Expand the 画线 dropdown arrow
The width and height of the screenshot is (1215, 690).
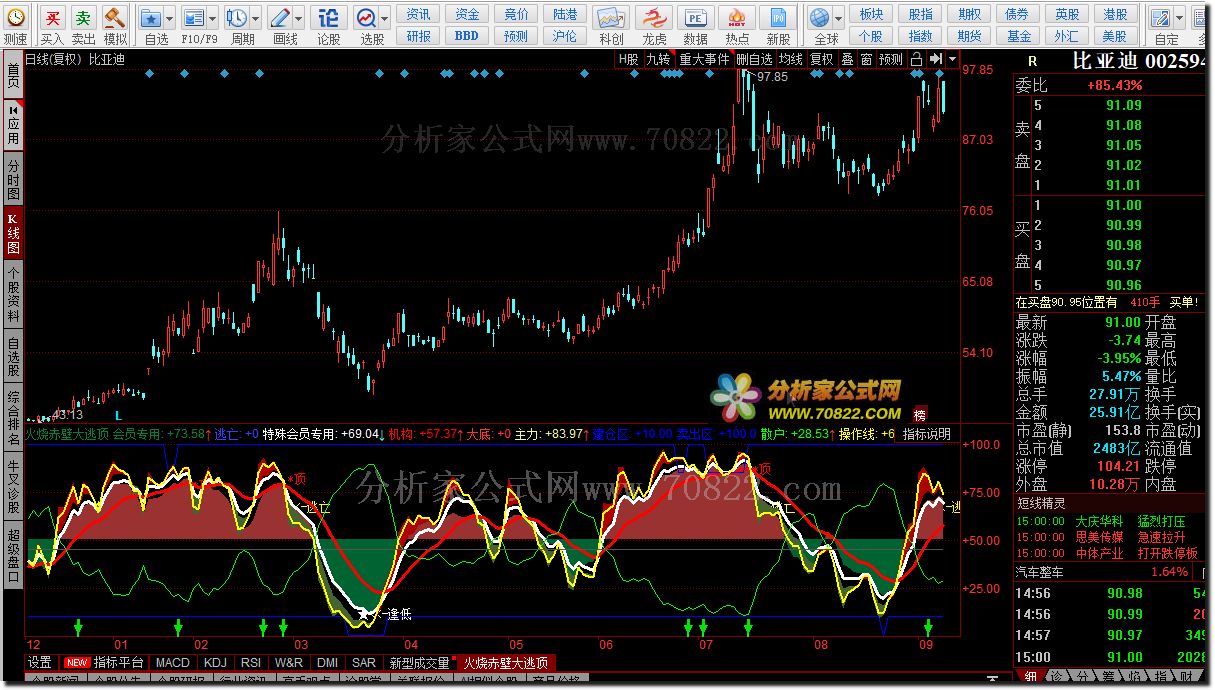[x=299, y=18]
